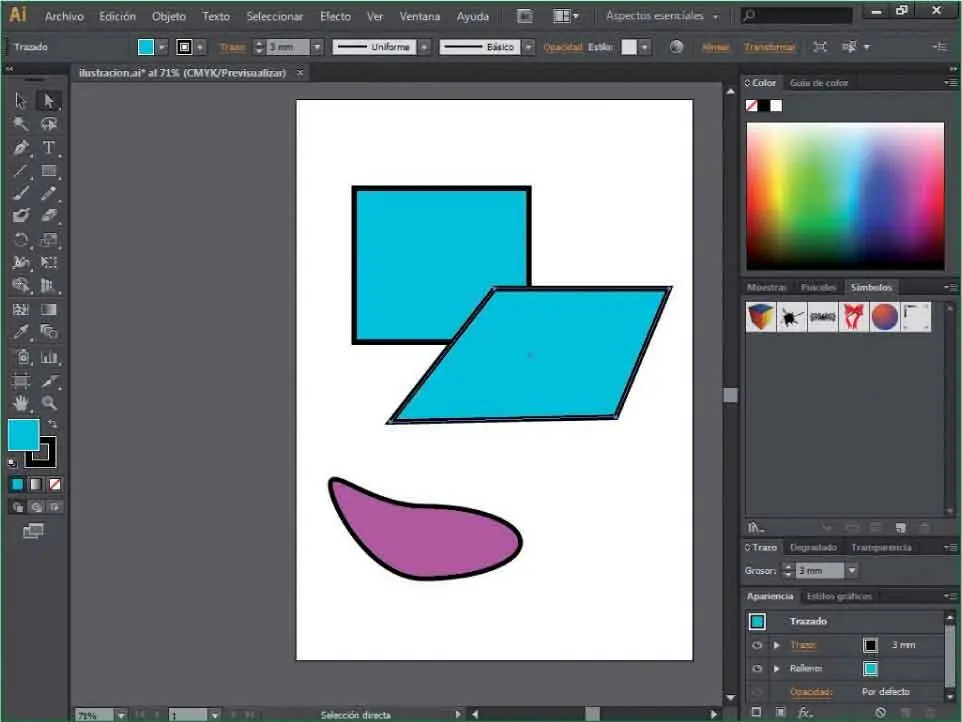The width and height of the screenshot is (962, 722).
Task: Click the white swatch in Color panel
Action: pos(776,106)
